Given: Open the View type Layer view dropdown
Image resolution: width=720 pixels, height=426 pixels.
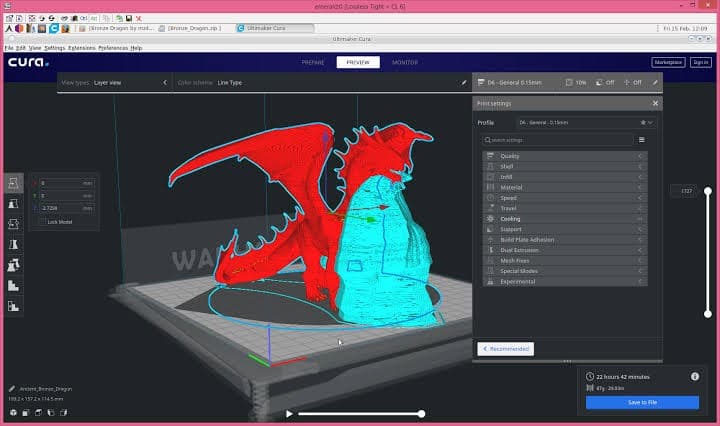Looking at the screenshot, I should pos(115,83).
